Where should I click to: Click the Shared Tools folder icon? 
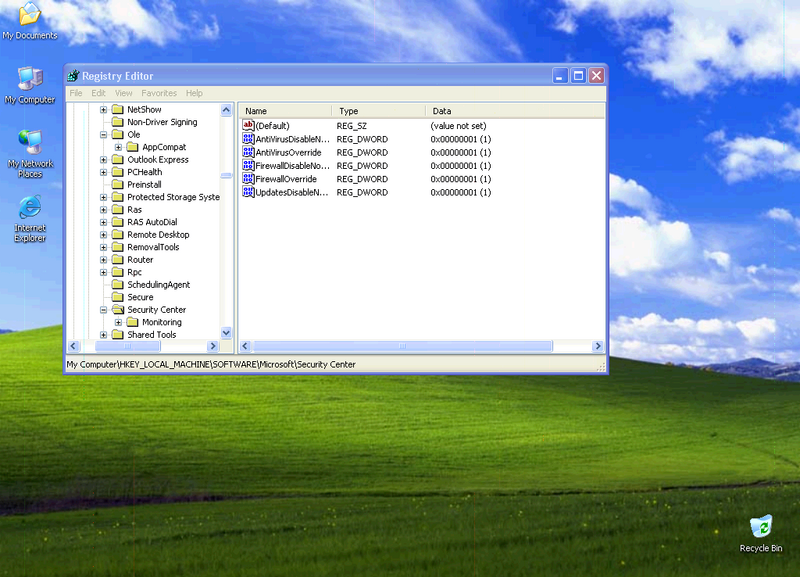click(x=118, y=335)
